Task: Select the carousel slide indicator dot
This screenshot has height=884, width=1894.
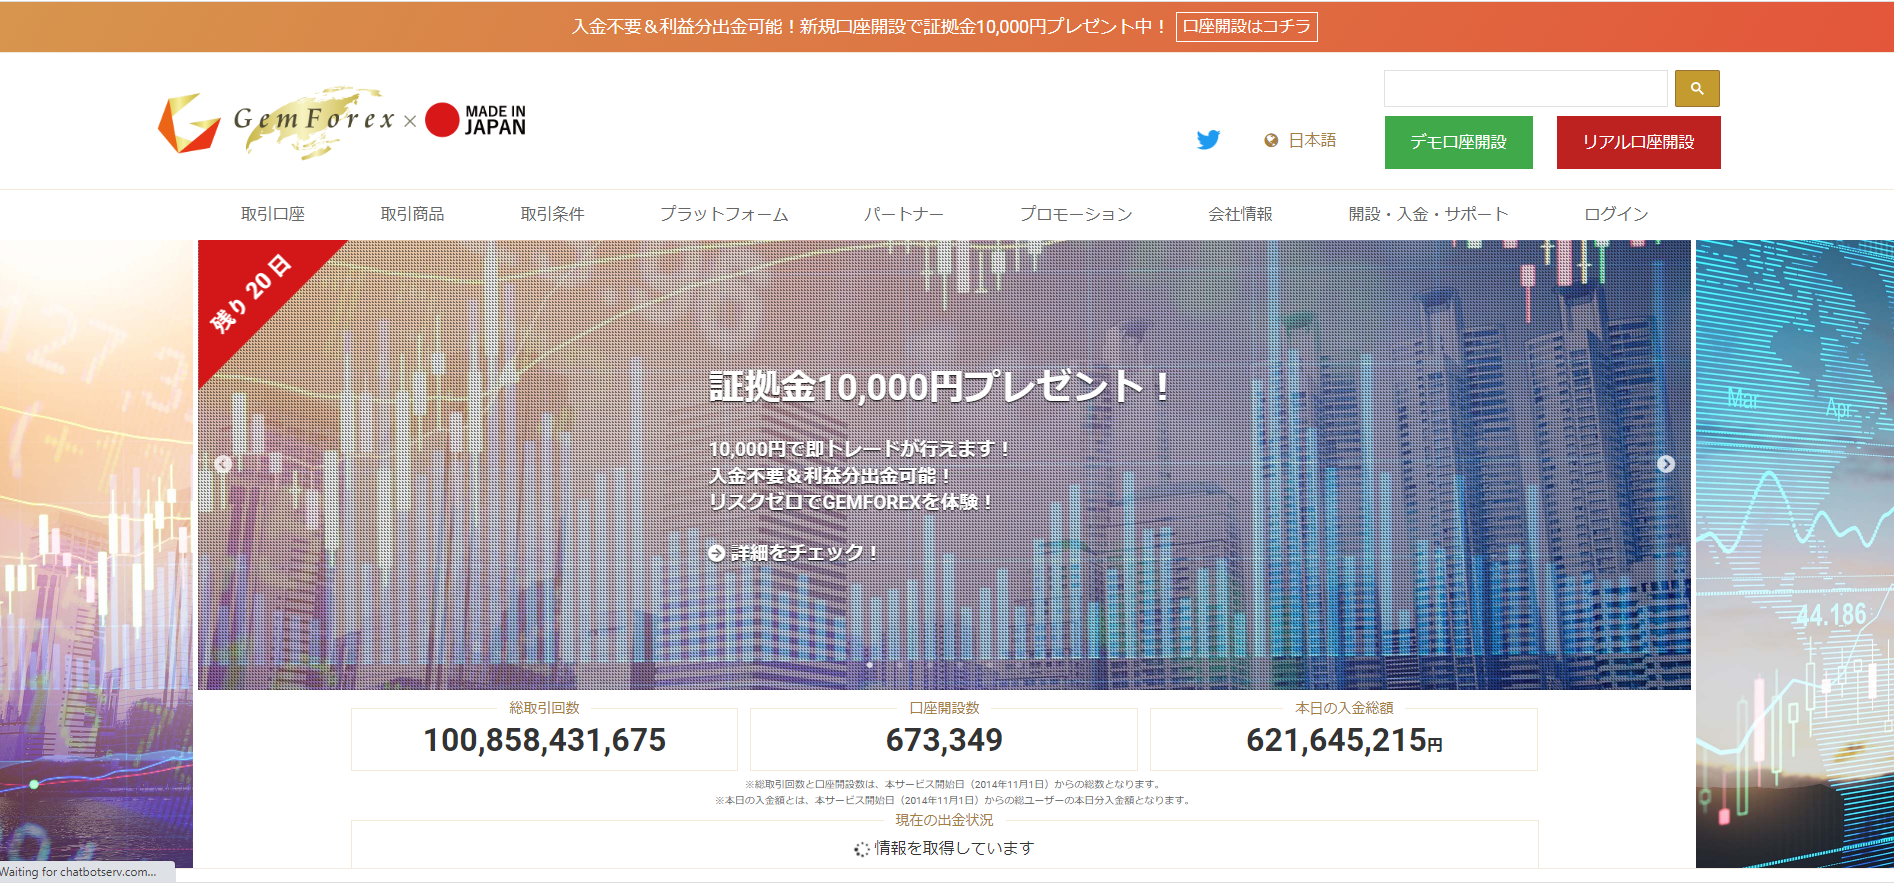Action: tap(869, 665)
